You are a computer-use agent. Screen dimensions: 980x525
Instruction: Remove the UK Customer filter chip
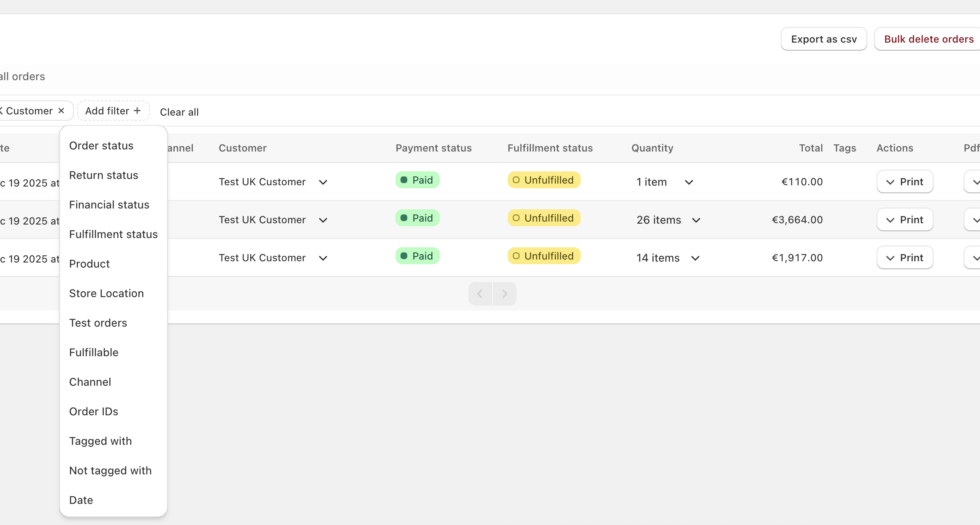coord(61,111)
